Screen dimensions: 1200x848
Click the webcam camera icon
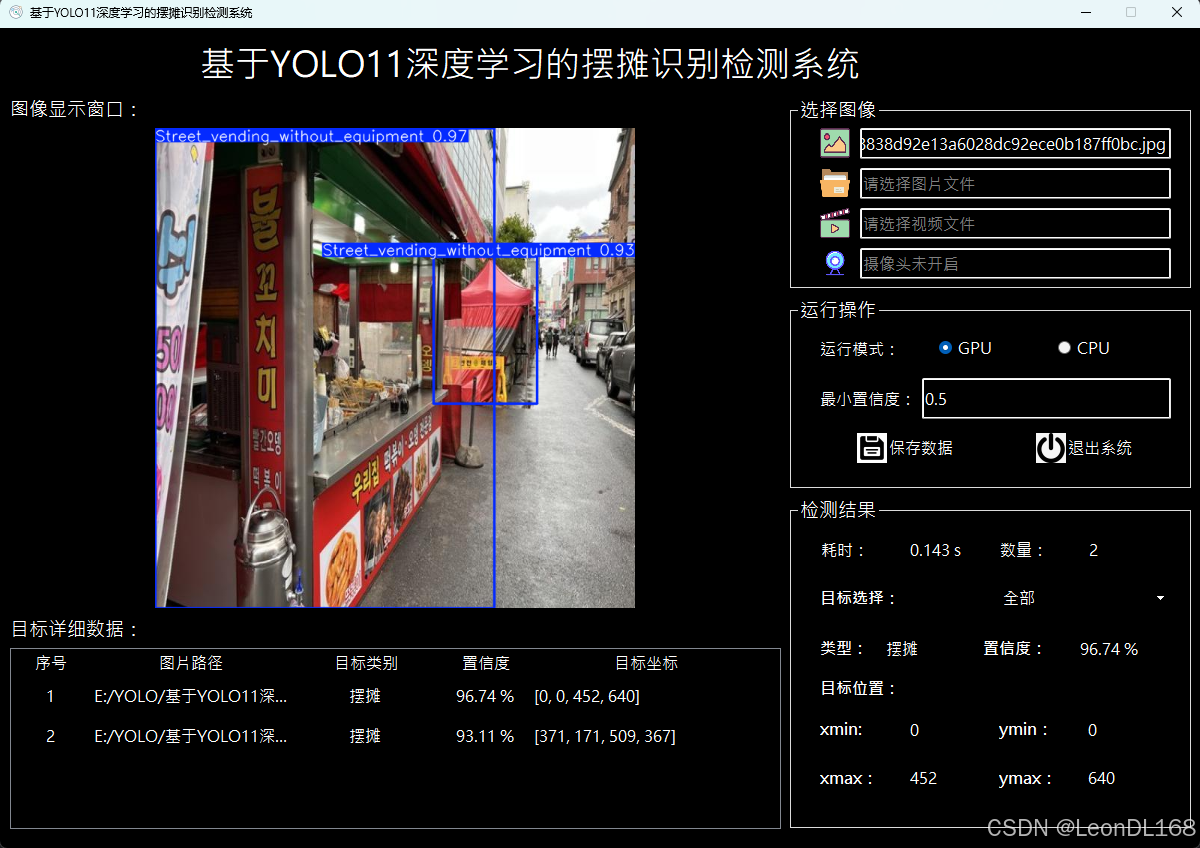(x=835, y=263)
